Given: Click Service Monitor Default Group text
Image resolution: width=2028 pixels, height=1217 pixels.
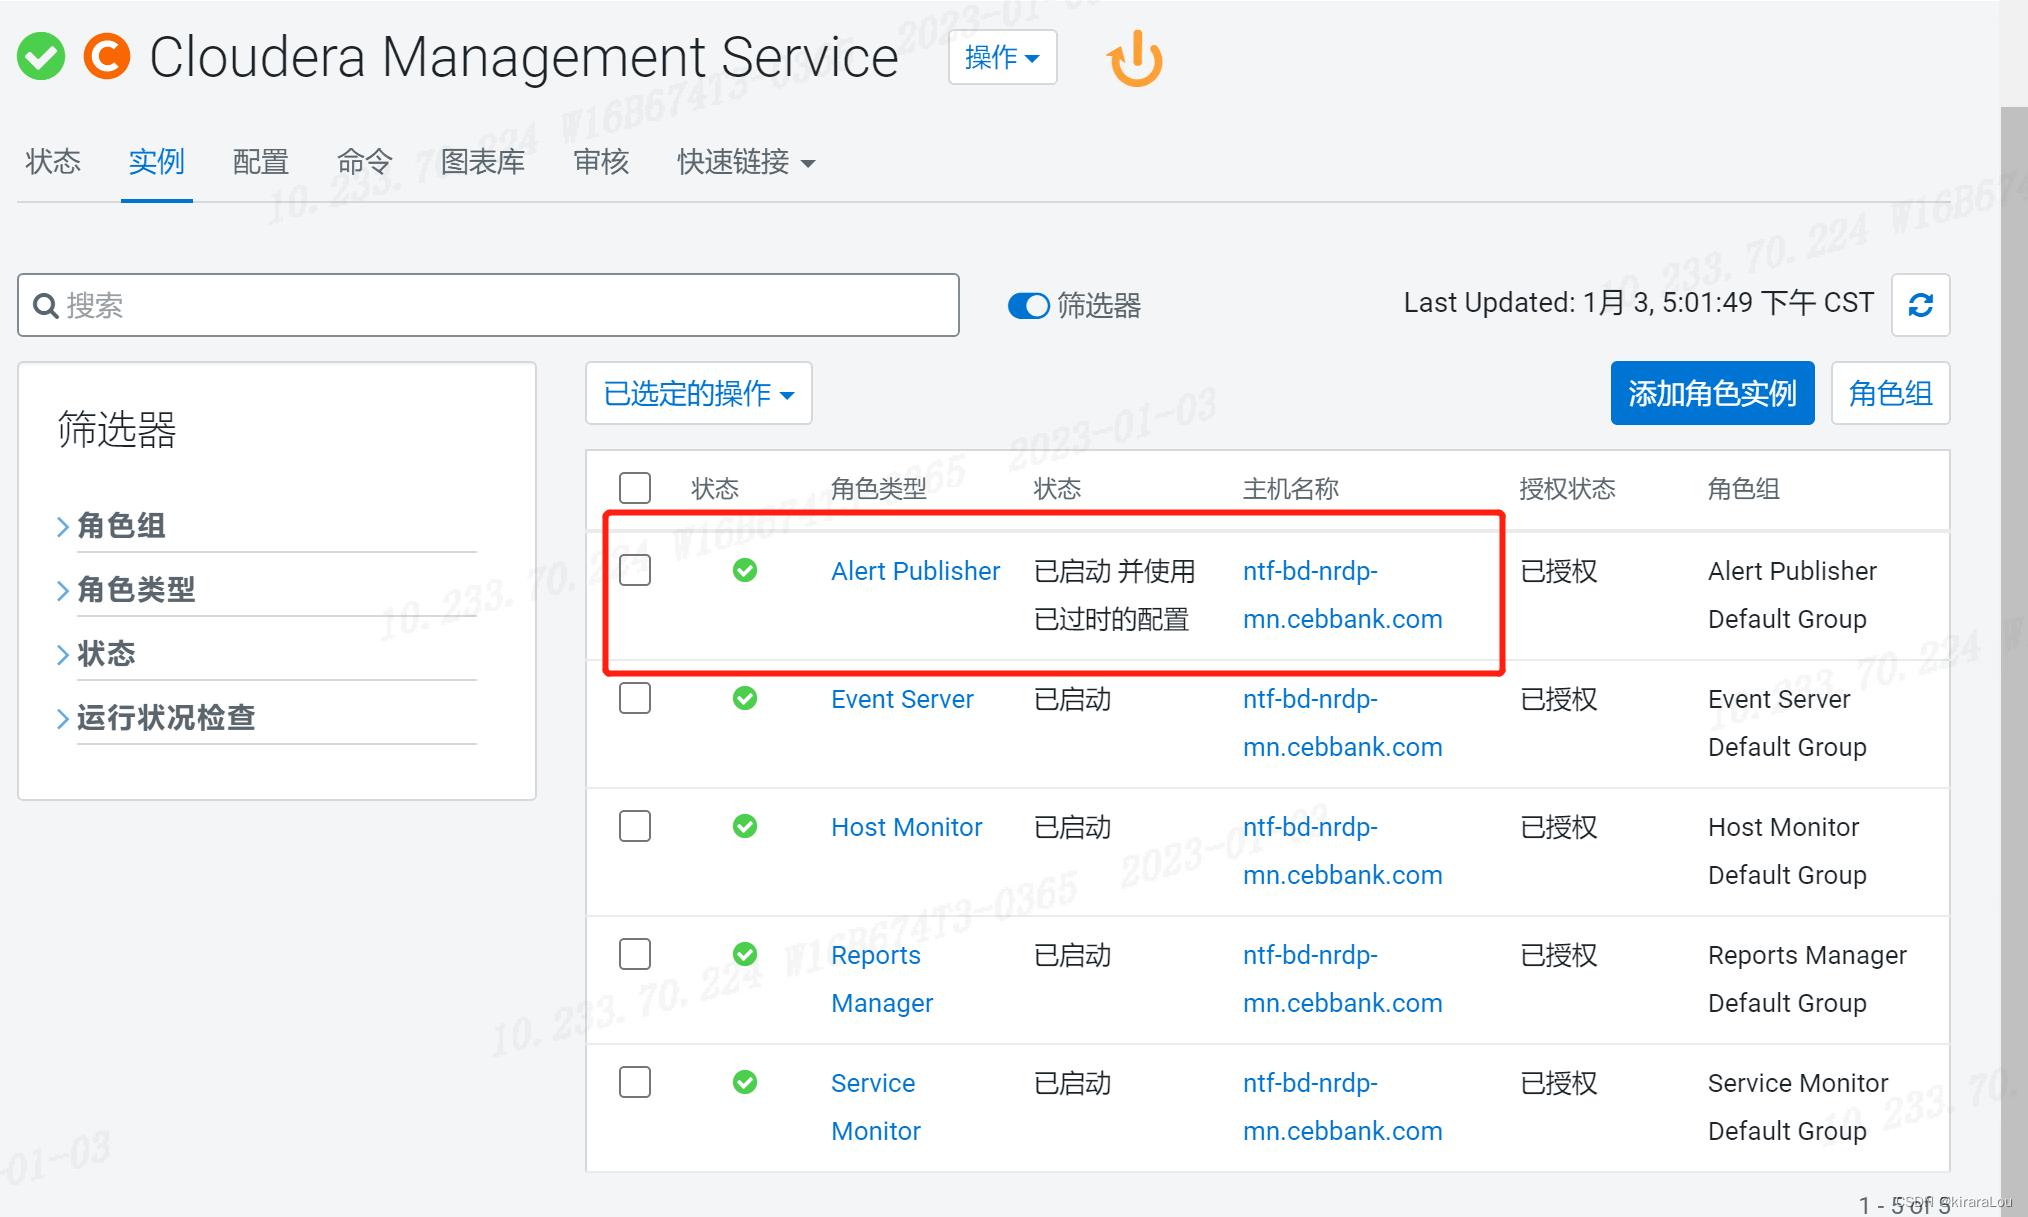Looking at the screenshot, I should pyautogui.click(x=1798, y=1107).
